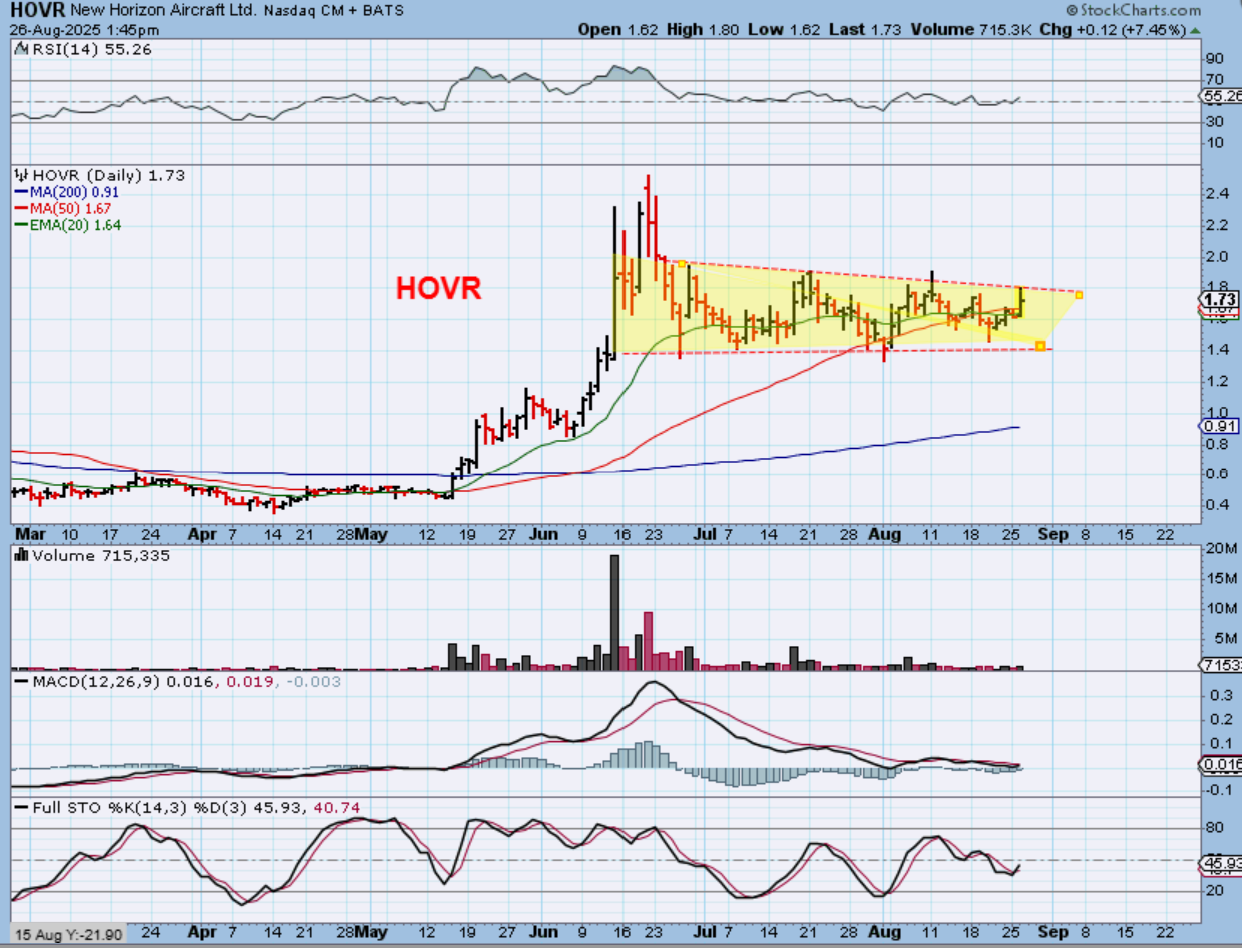Click the 90 level on the RSI axis
The width and height of the screenshot is (1242, 948).
(x=1213, y=58)
